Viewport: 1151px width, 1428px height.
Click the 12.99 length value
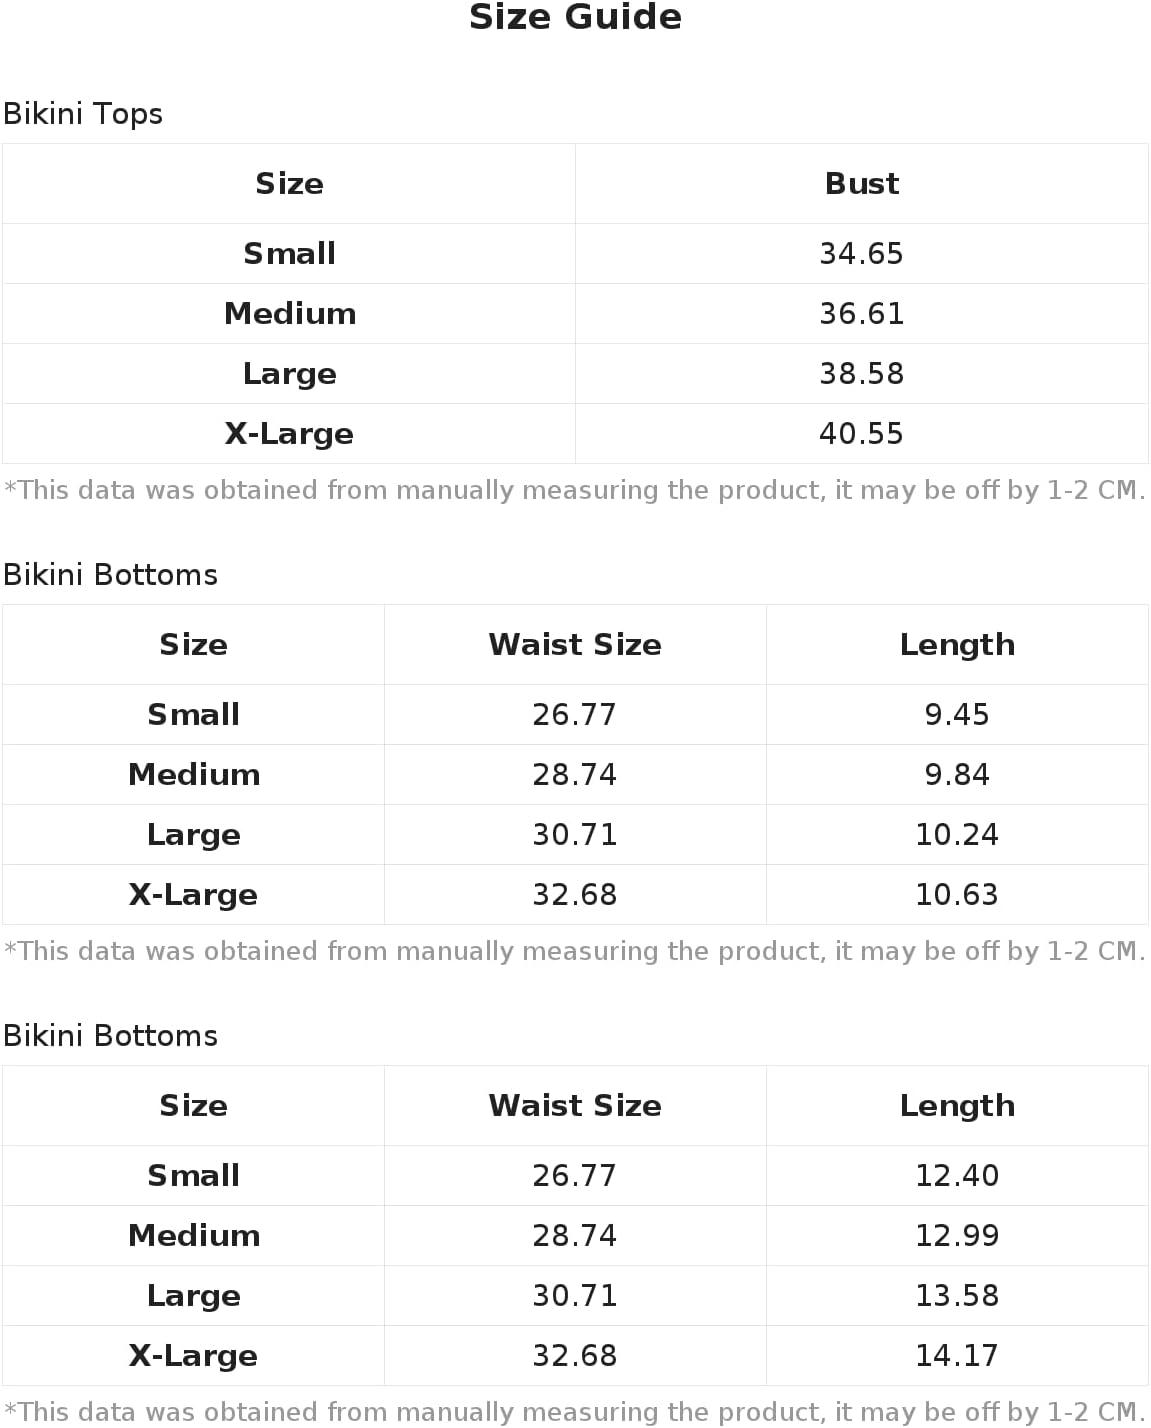click(x=957, y=1236)
